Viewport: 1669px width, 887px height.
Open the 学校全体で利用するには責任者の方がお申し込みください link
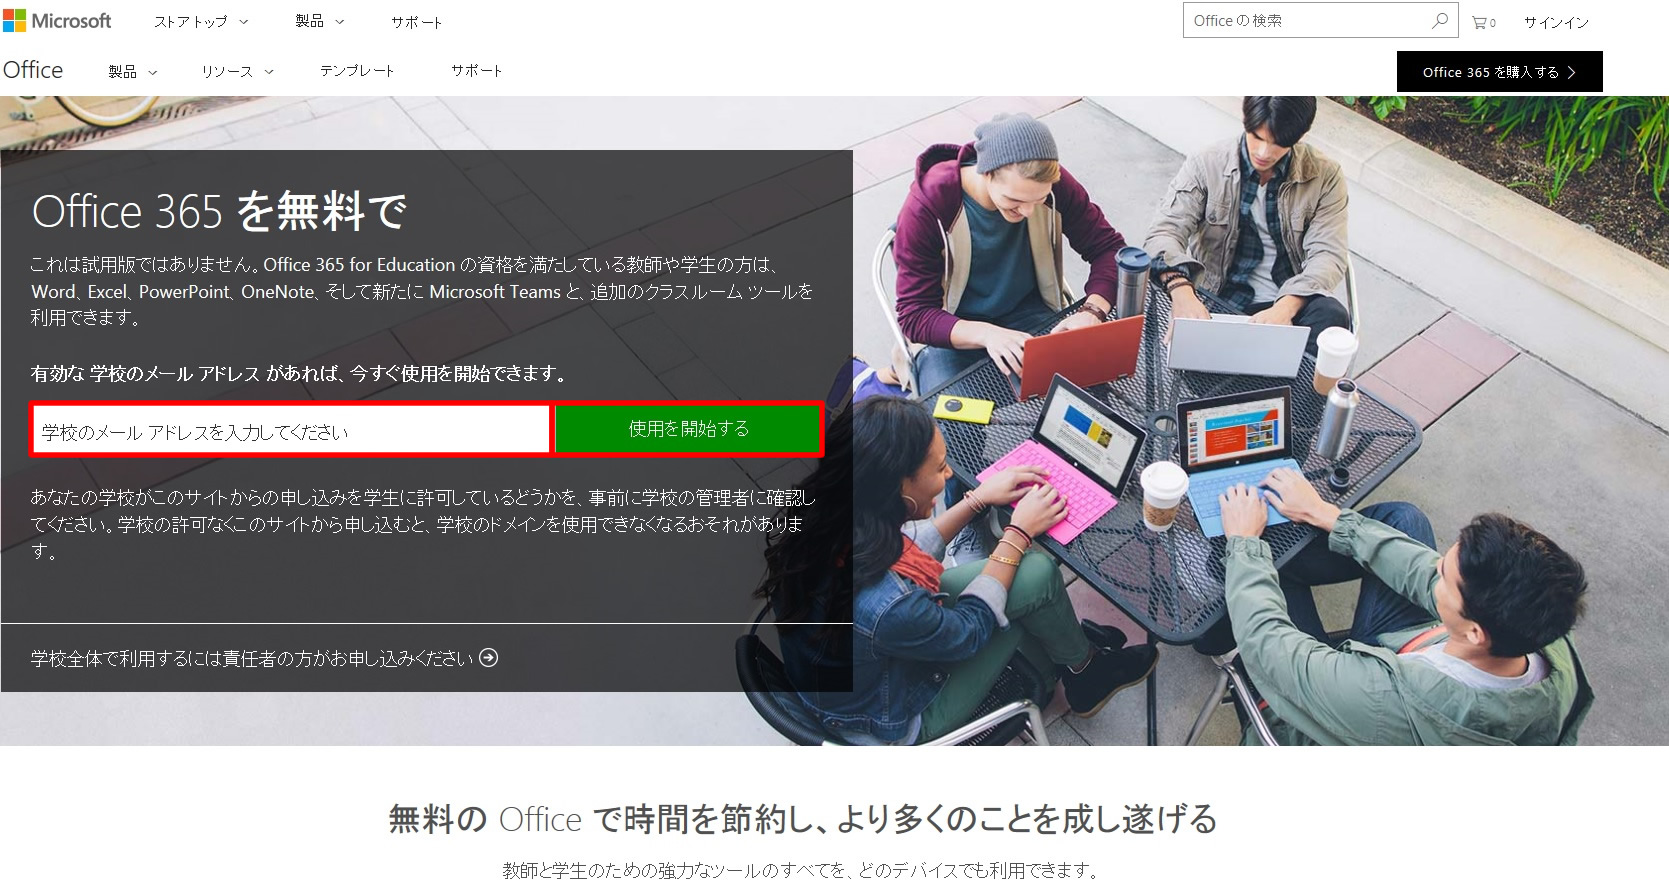tap(264, 658)
